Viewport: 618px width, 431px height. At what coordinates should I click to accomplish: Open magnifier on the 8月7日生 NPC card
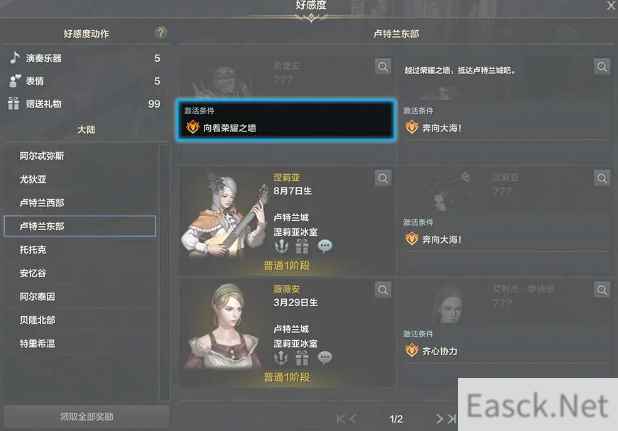coord(383,178)
